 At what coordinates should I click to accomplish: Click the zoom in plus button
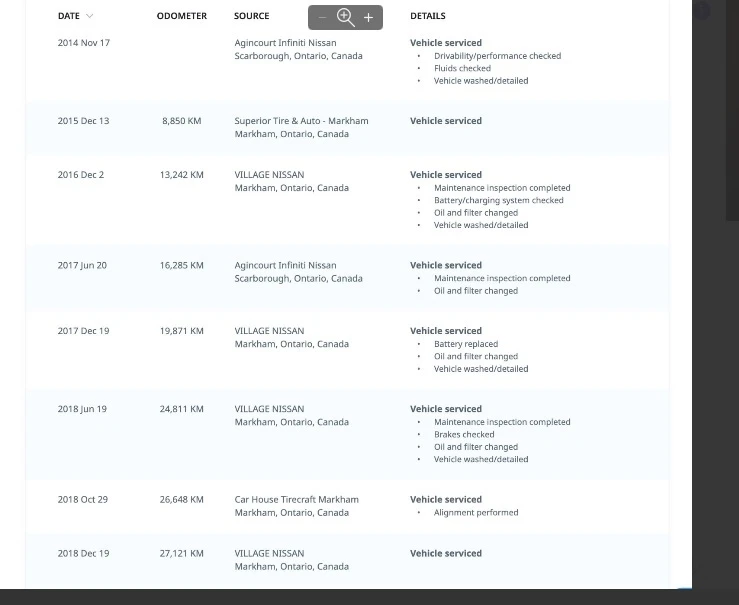tap(369, 18)
